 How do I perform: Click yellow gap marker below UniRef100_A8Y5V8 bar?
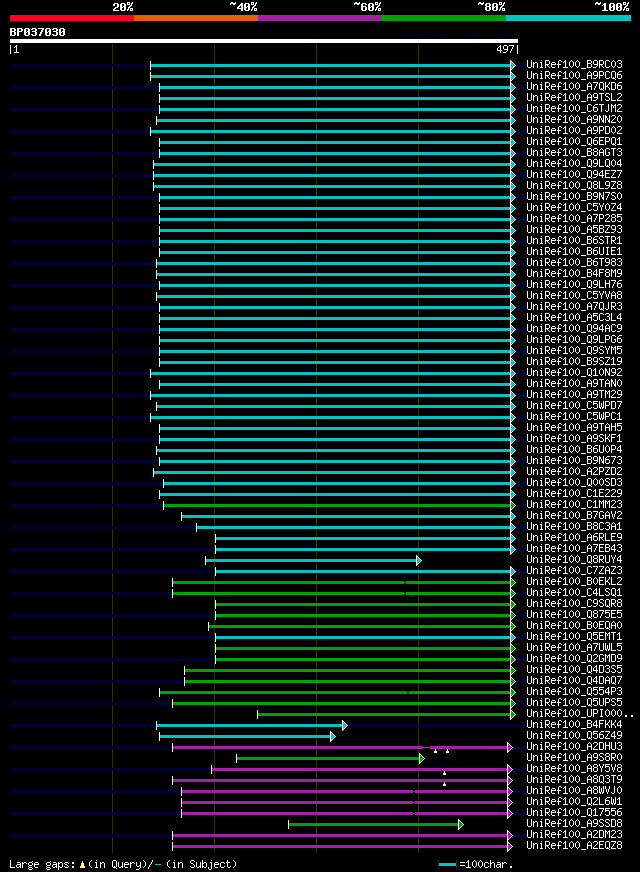444,774
